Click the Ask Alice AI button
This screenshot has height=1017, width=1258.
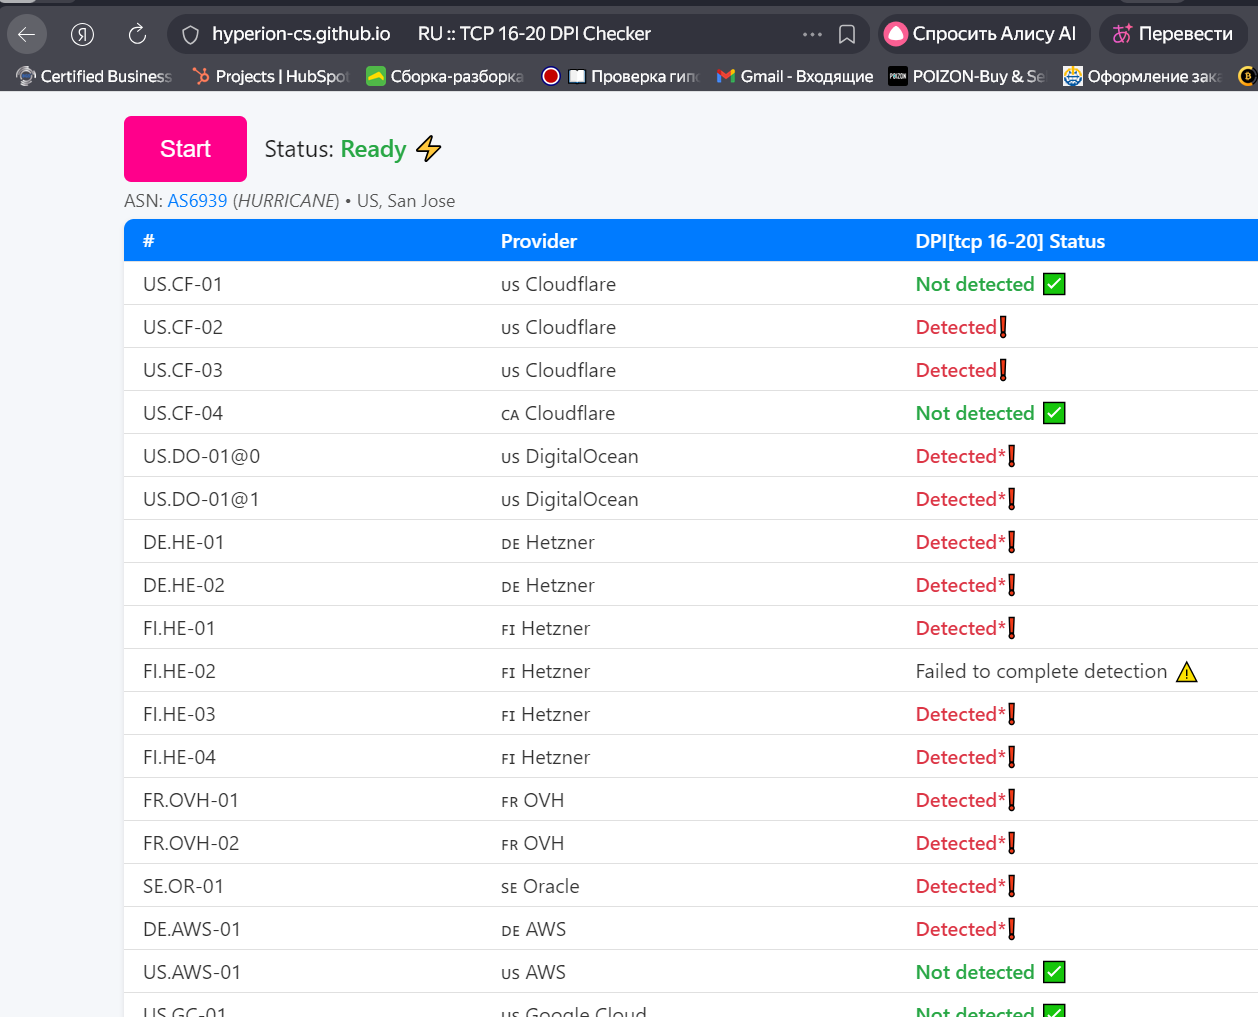pyautogui.click(x=981, y=34)
